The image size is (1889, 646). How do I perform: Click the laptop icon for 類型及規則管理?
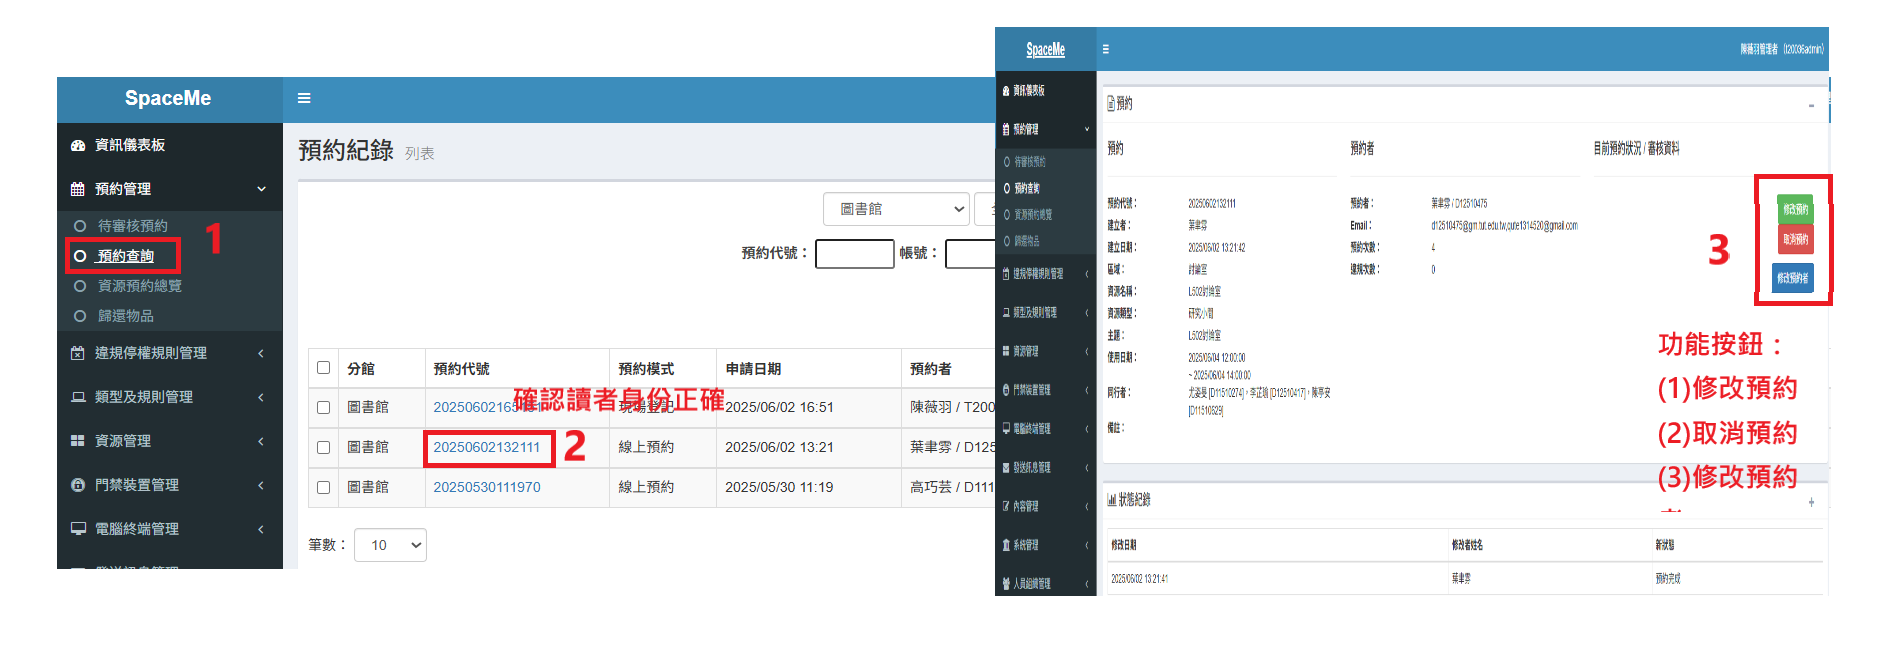78,397
